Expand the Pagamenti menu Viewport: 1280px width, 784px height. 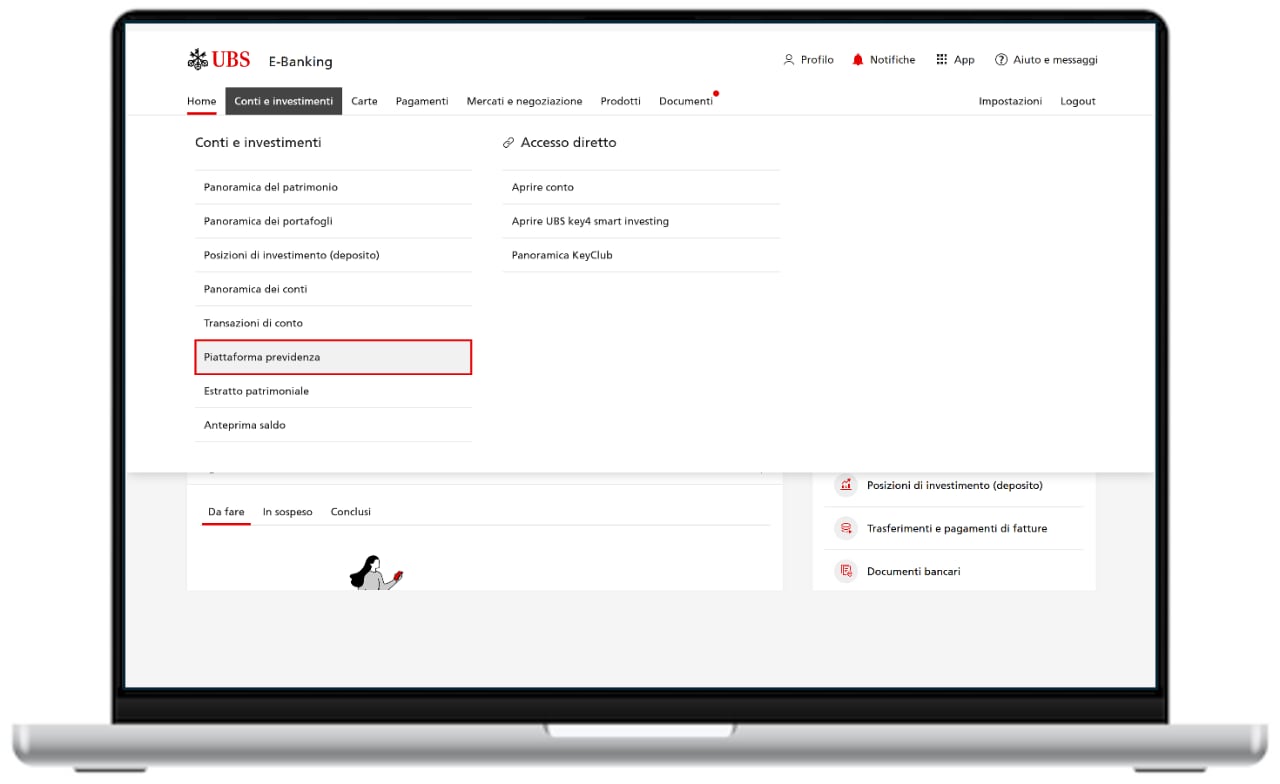tap(422, 101)
